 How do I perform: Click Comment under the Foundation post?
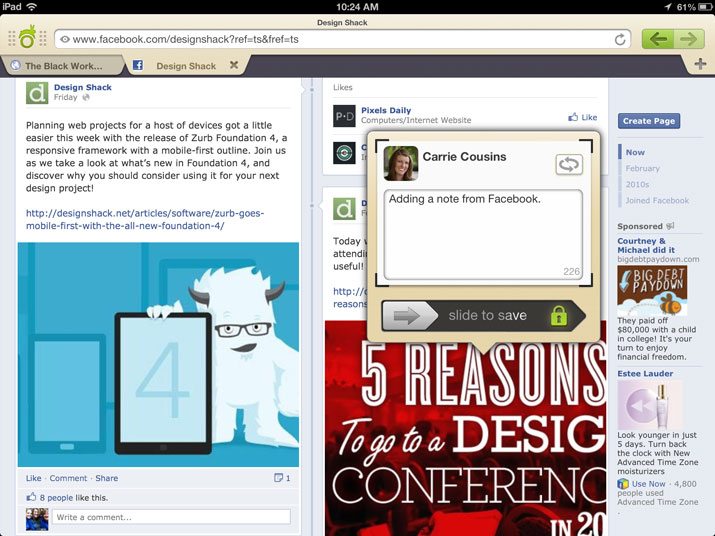click(68, 478)
